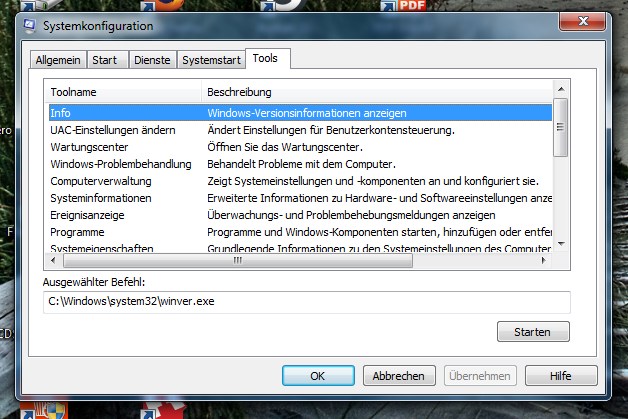The width and height of the screenshot is (628, 419).
Task: Select Computerverwaltung in the tool list
Action: [x=300, y=181]
